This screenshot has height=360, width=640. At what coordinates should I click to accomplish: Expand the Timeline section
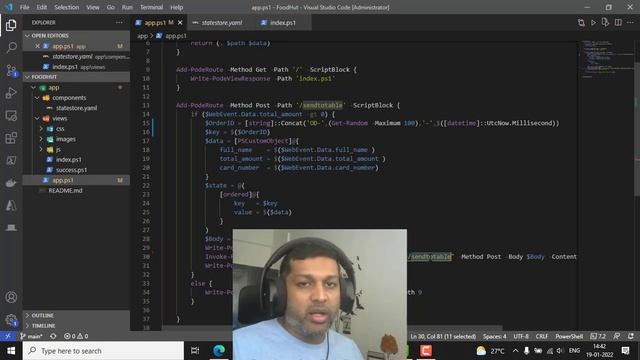tap(76, 326)
